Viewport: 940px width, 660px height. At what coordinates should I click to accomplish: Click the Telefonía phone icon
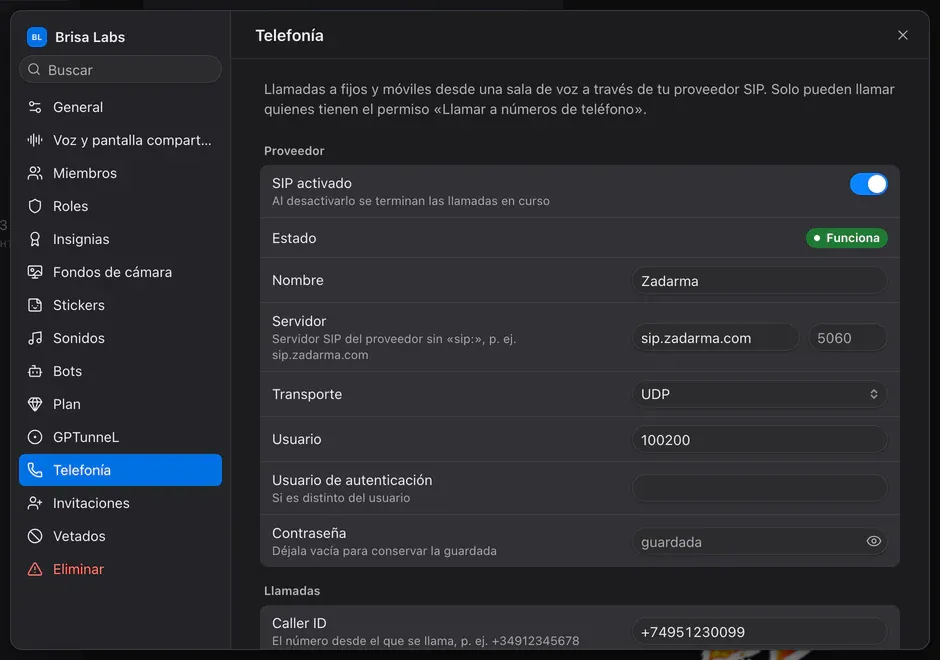(35, 470)
